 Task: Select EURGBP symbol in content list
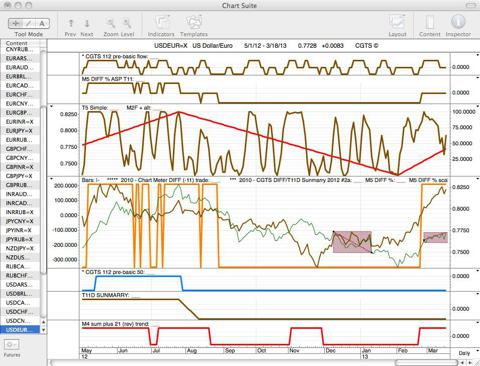point(20,113)
